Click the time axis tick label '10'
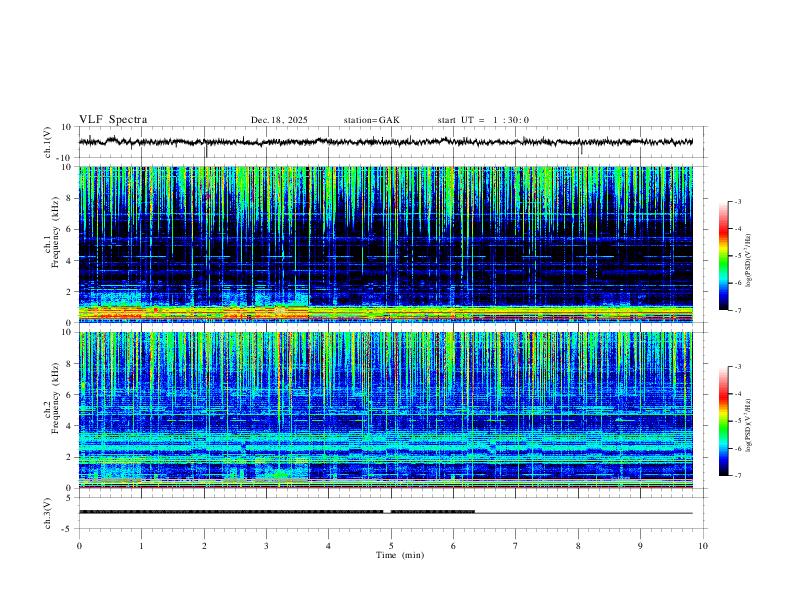This screenshot has width=792, height=612. [x=703, y=546]
